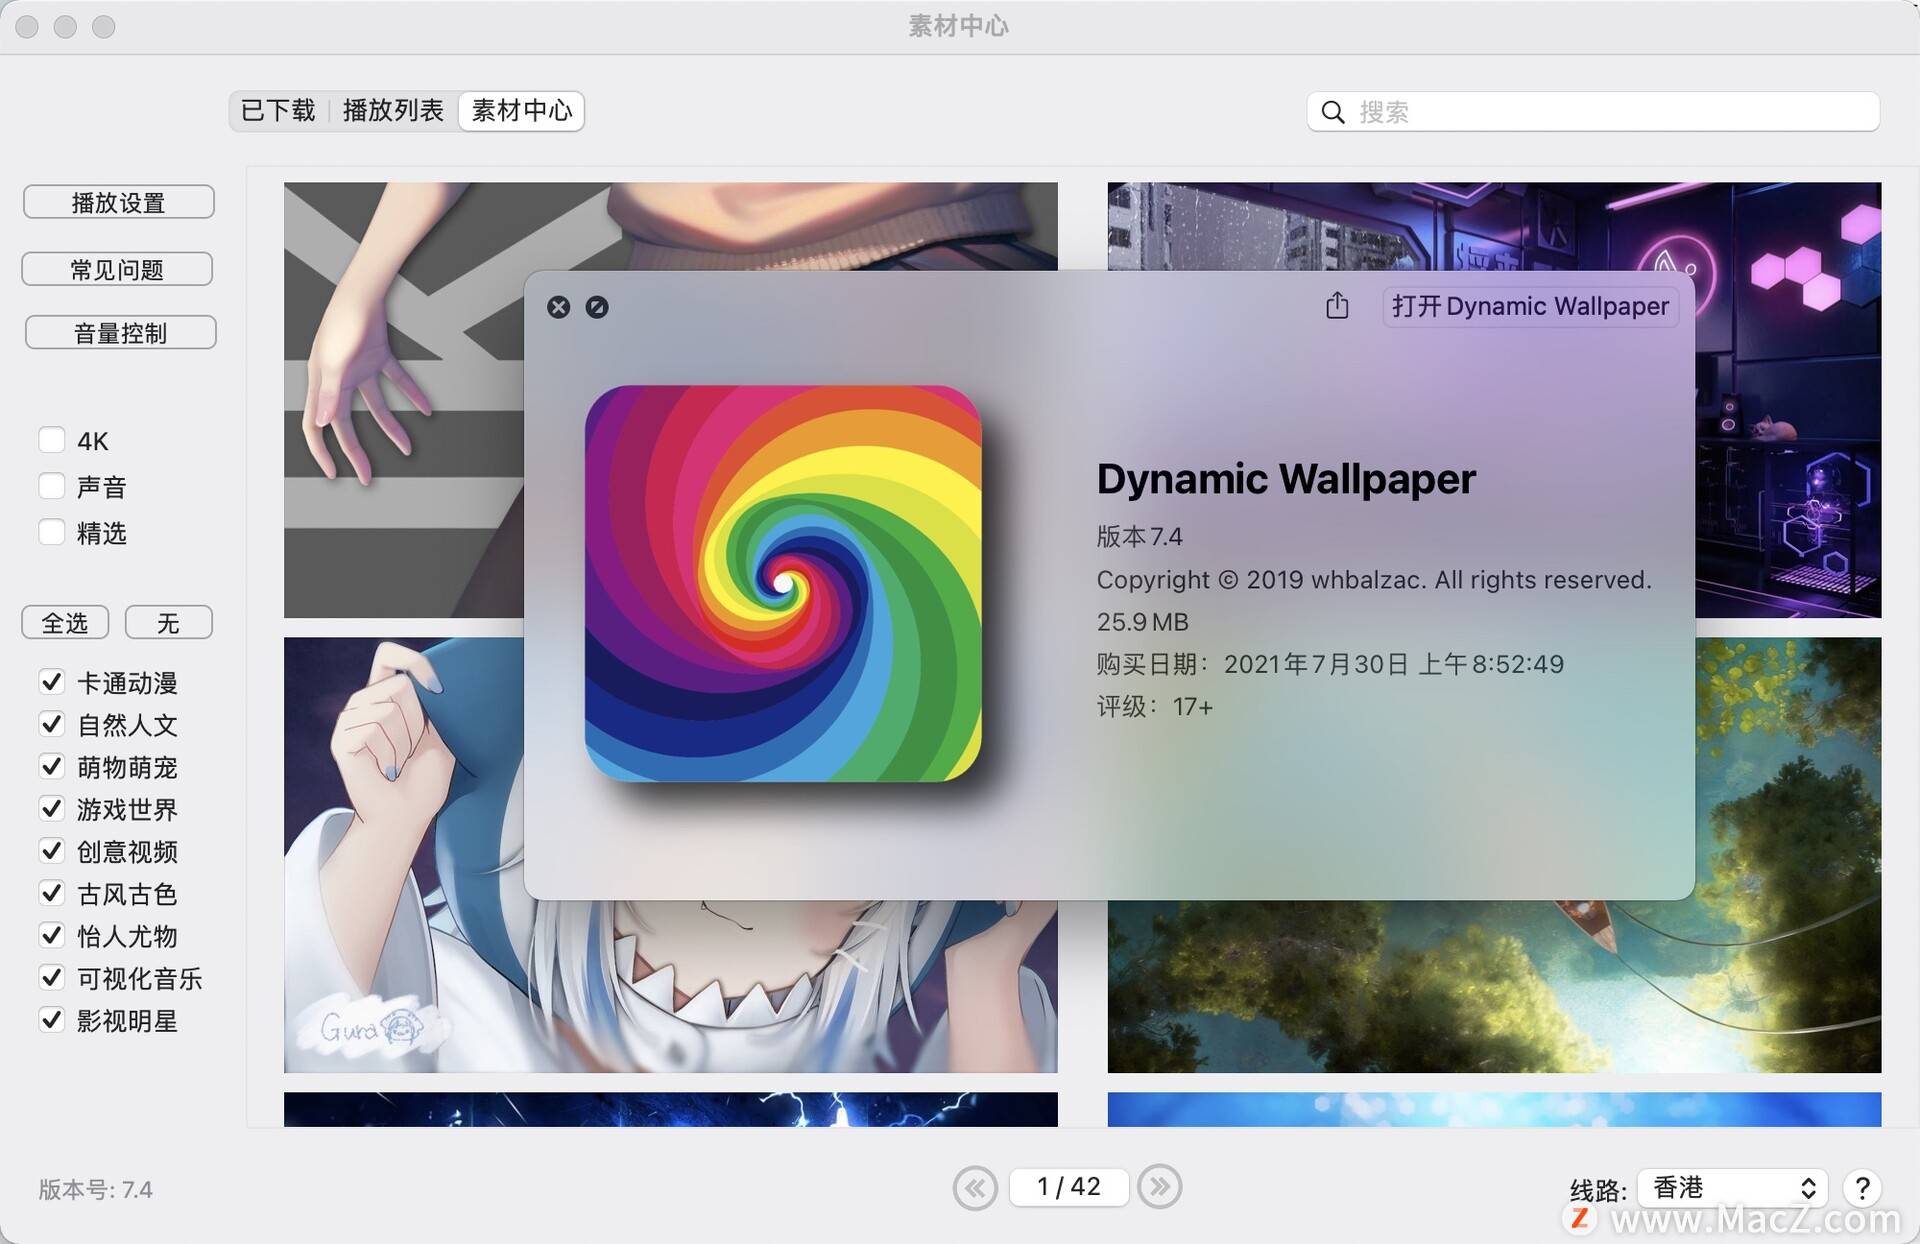Uncheck the 创意视频 category
This screenshot has width=1920, height=1244.
click(x=52, y=851)
